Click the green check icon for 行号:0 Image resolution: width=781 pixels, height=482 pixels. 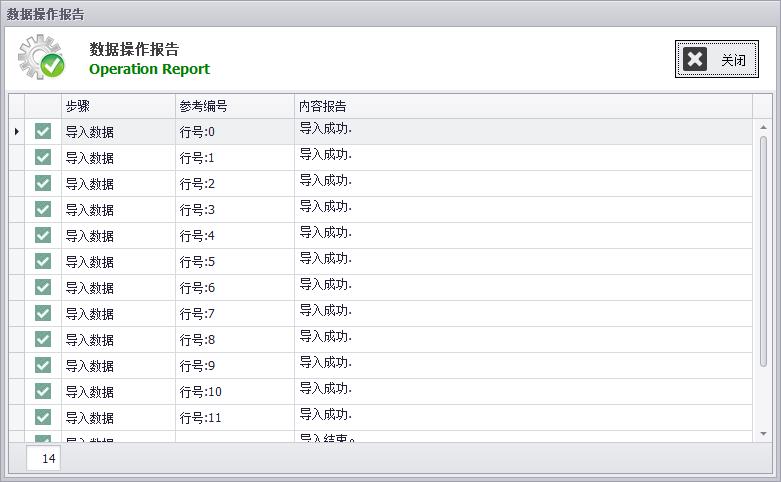pos(43,131)
